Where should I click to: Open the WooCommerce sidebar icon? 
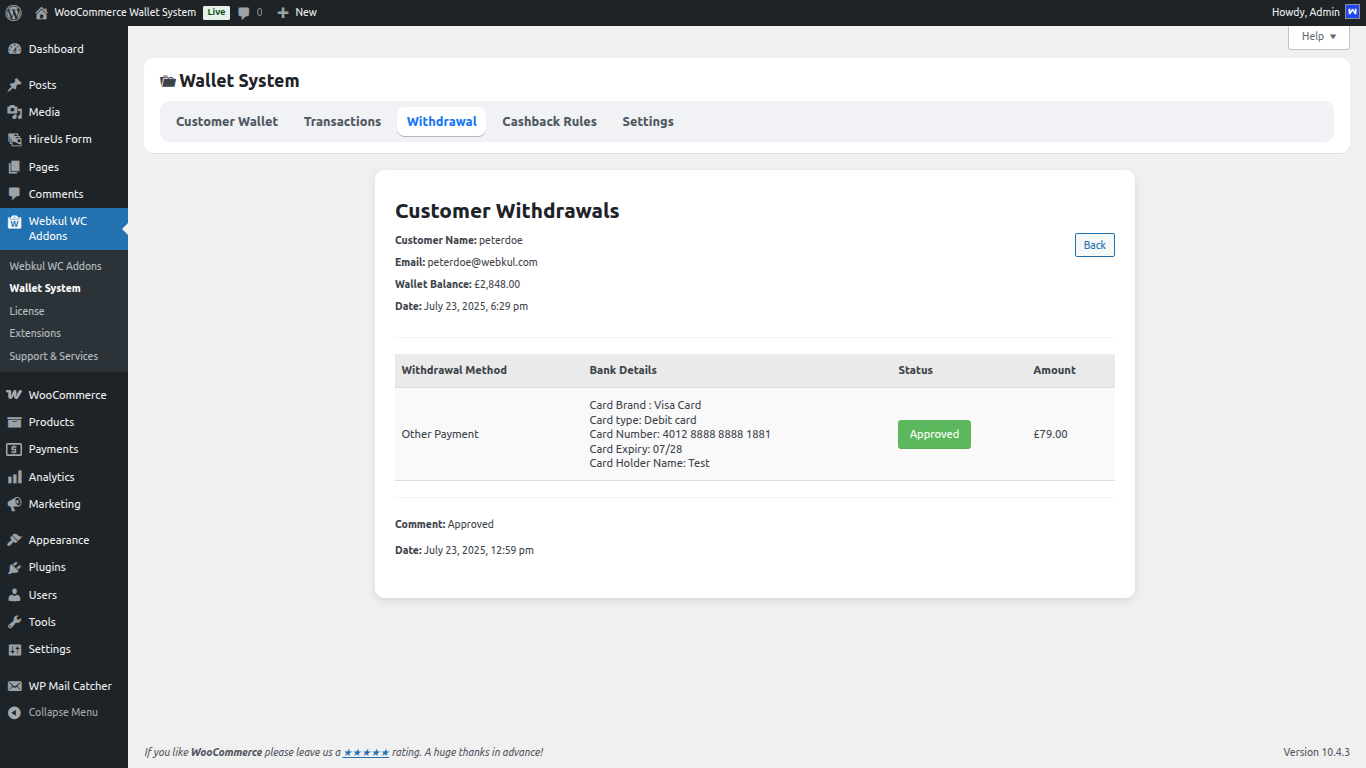click(x=14, y=394)
